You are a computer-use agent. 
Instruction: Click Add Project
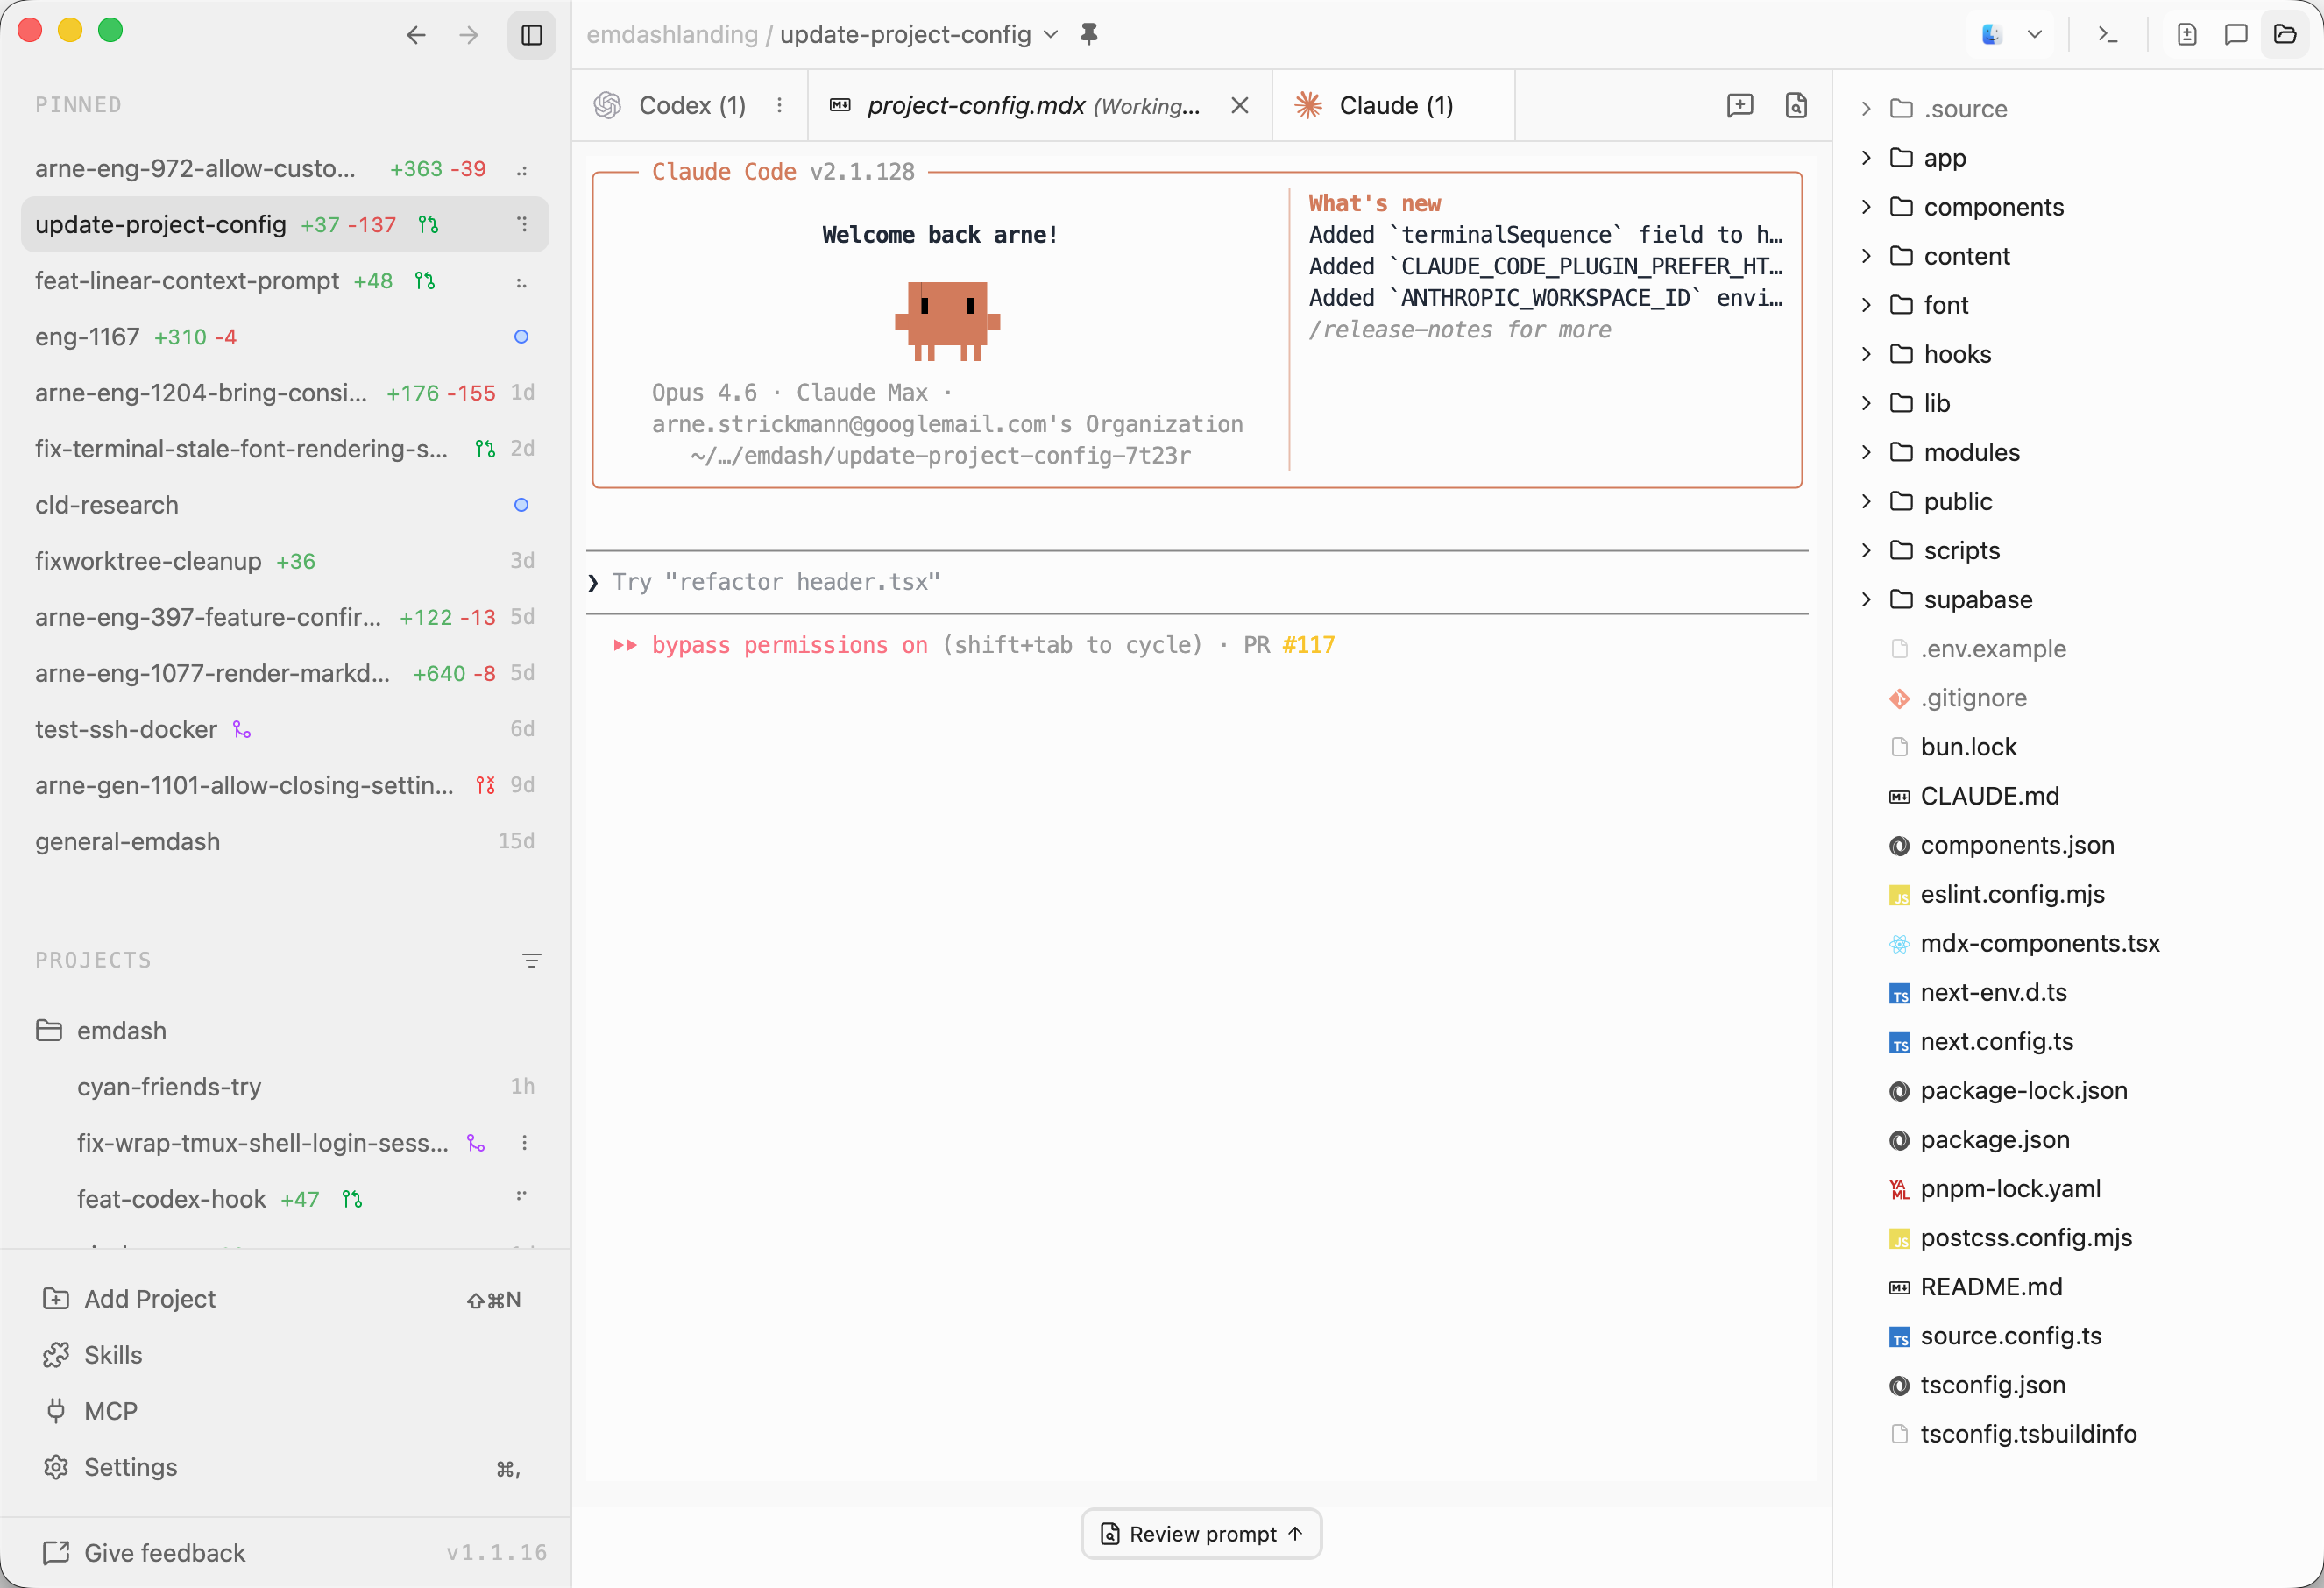285,1298
